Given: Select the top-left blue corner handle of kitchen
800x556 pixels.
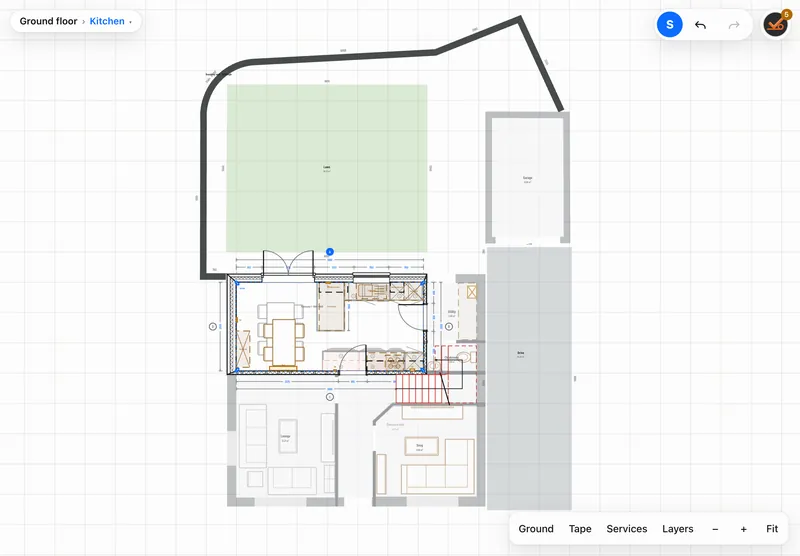Looking at the screenshot, I should coord(236,283).
